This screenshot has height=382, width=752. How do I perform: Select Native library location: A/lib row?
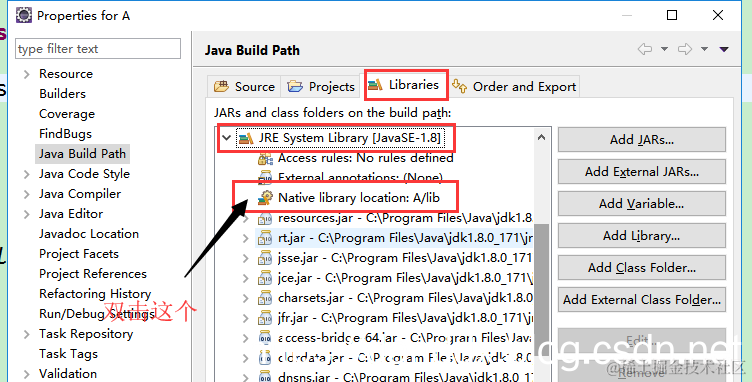349,197
